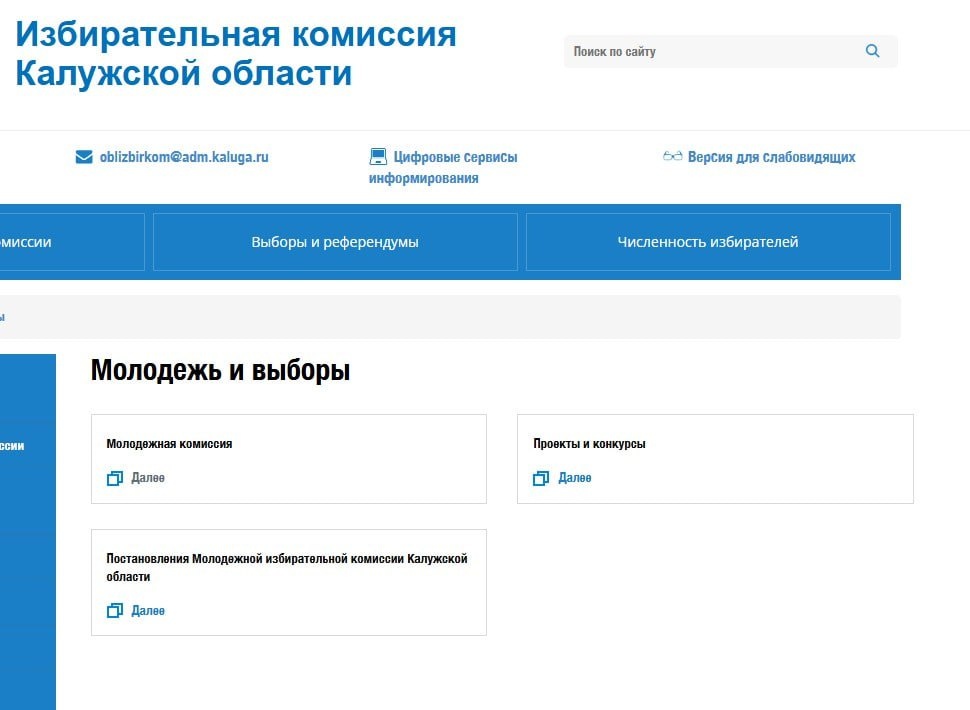This screenshot has height=710, width=970.
Task: Click the envelope email icon
Action: [x=84, y=157]
